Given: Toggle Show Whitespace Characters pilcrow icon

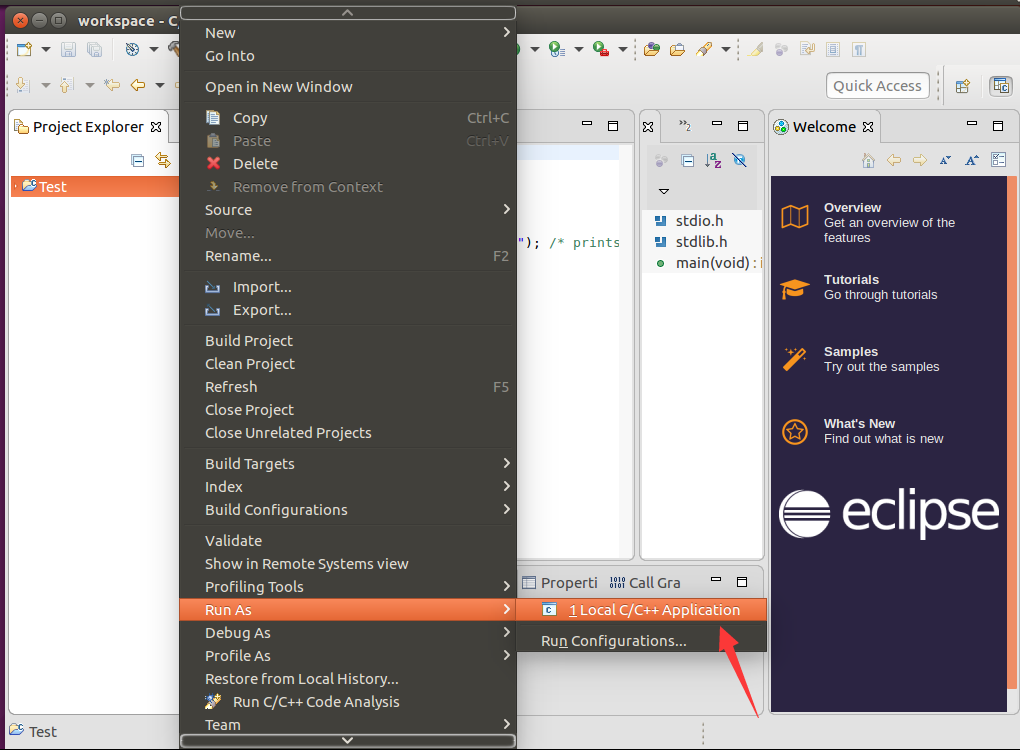Looking at the screenshot, I should click(859, 49).
